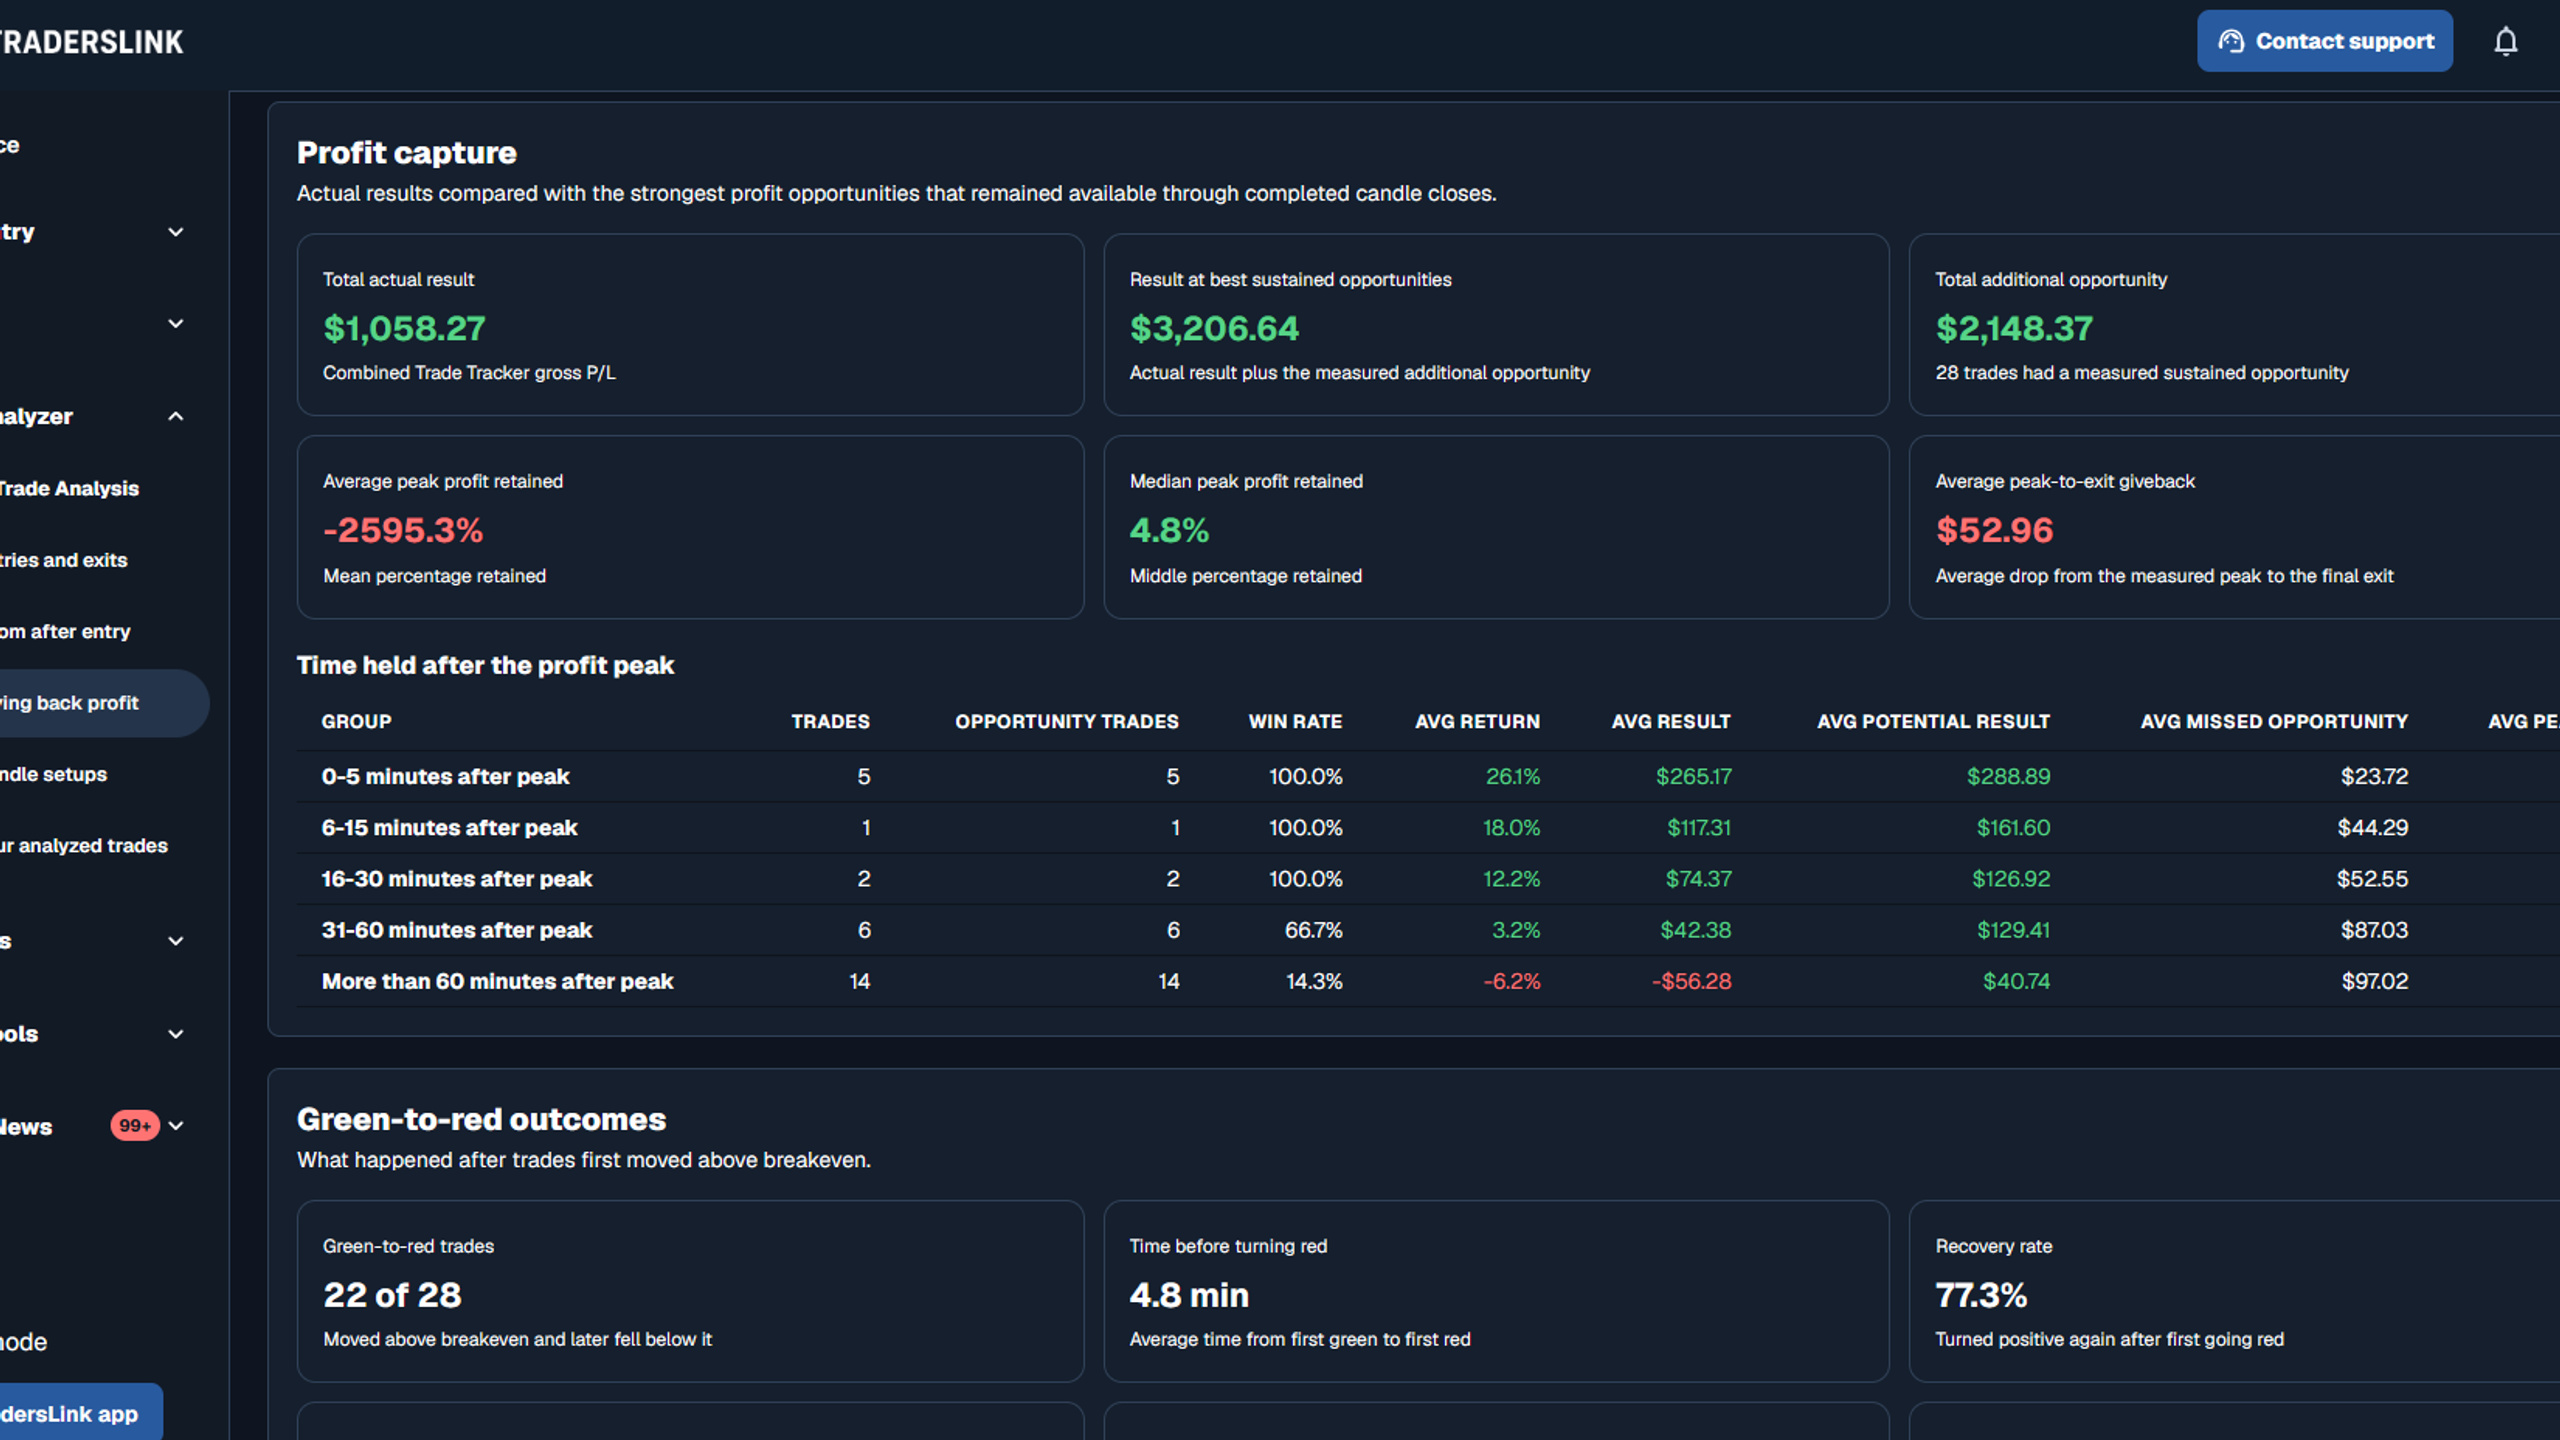This screenshot has width=2560, height=1440.
Task: Select the '0-5 minutes after peak' row
Action: tap(1428, 776)
